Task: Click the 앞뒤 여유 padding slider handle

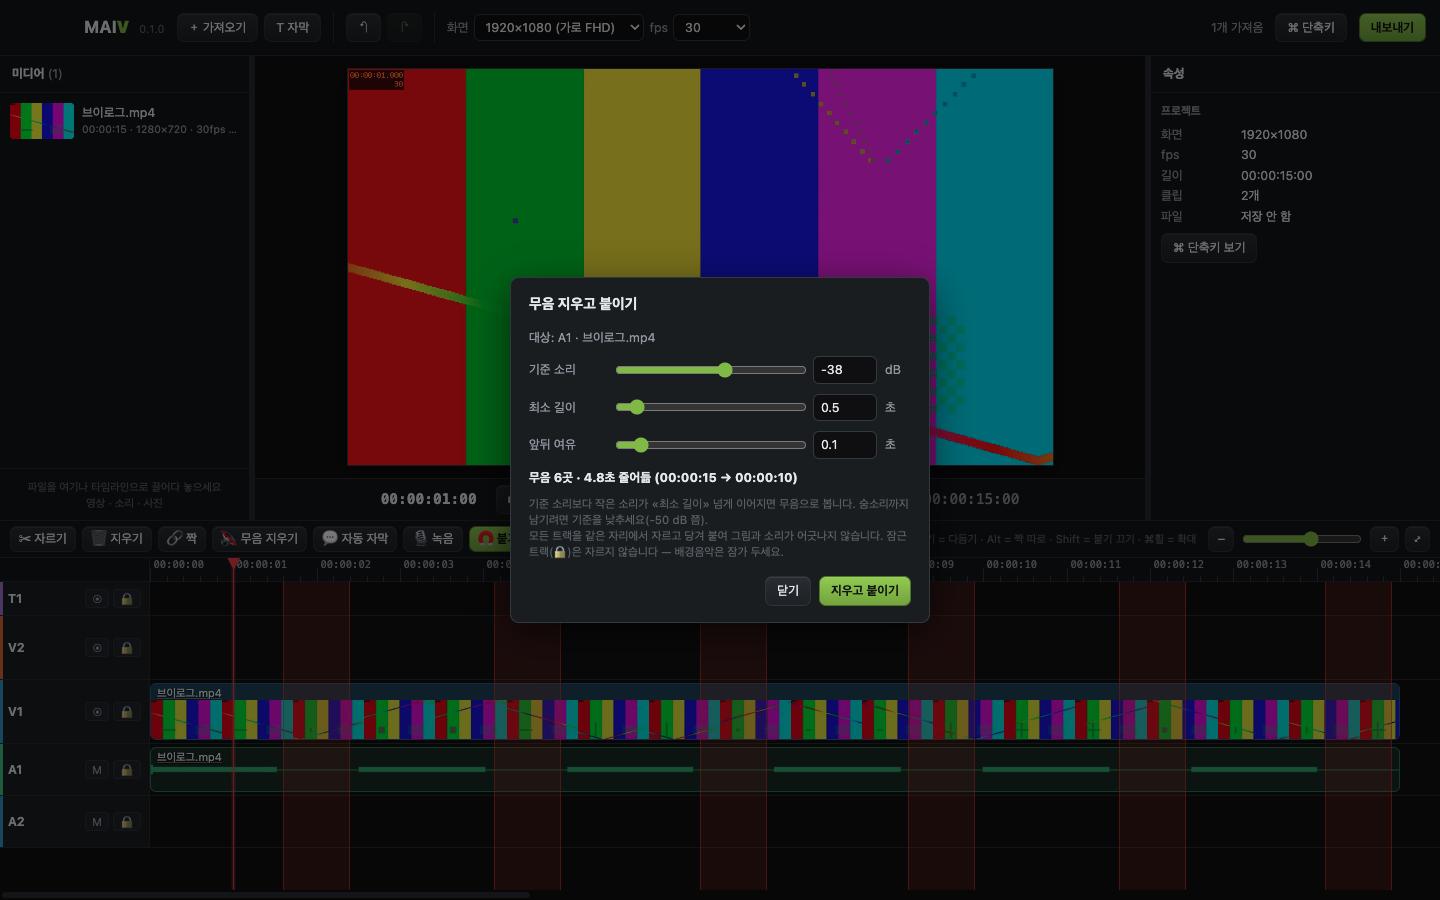Action: click(641, 445)
